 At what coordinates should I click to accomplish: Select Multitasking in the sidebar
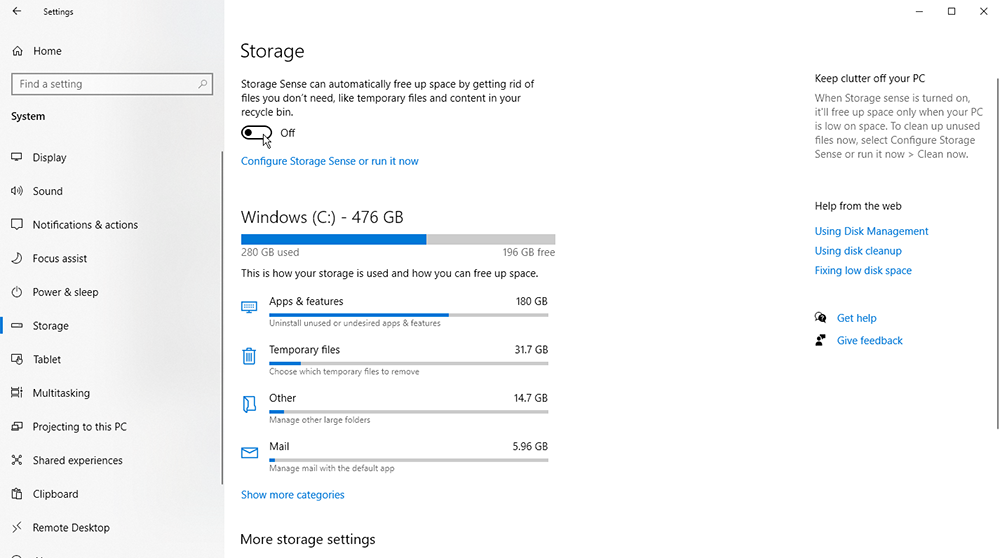[x=61, y=393]
